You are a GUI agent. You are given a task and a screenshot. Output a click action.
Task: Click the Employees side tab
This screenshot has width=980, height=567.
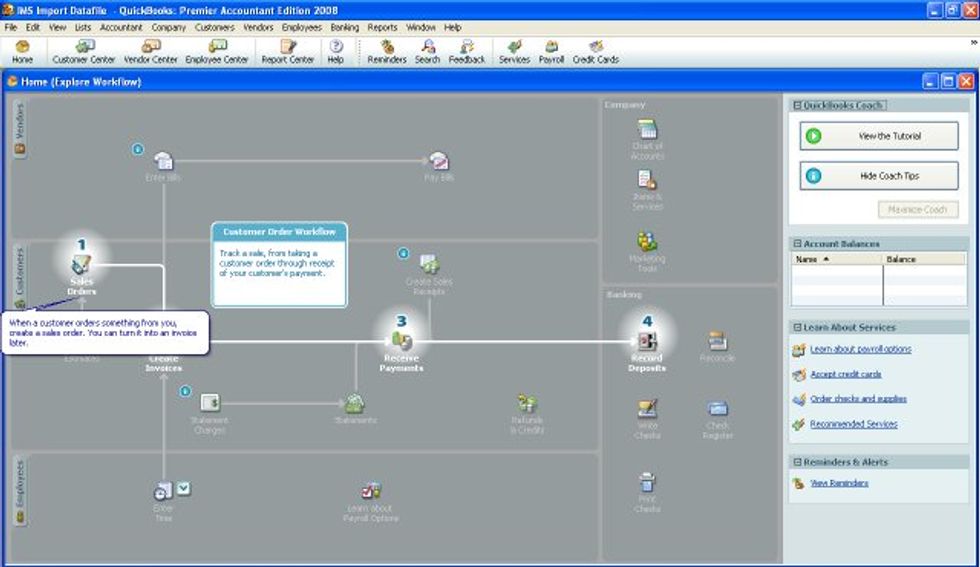pyautogui.click(x=20, y=491)
